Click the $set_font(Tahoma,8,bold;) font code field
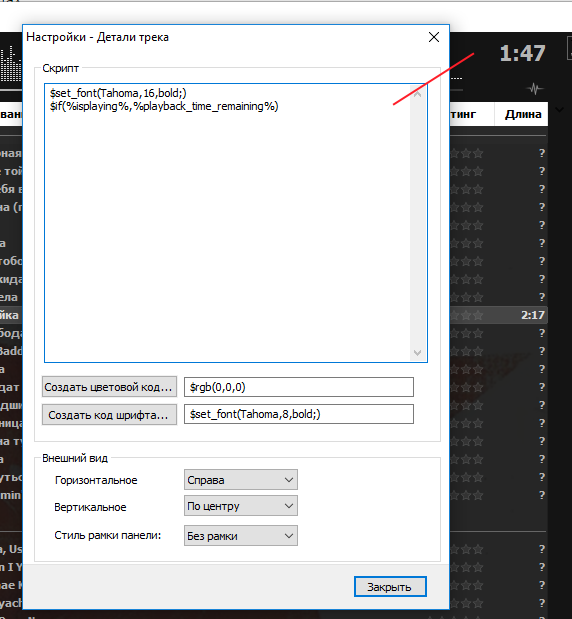The height and width of the screenshot is (619, 572). tap(299, 414)
